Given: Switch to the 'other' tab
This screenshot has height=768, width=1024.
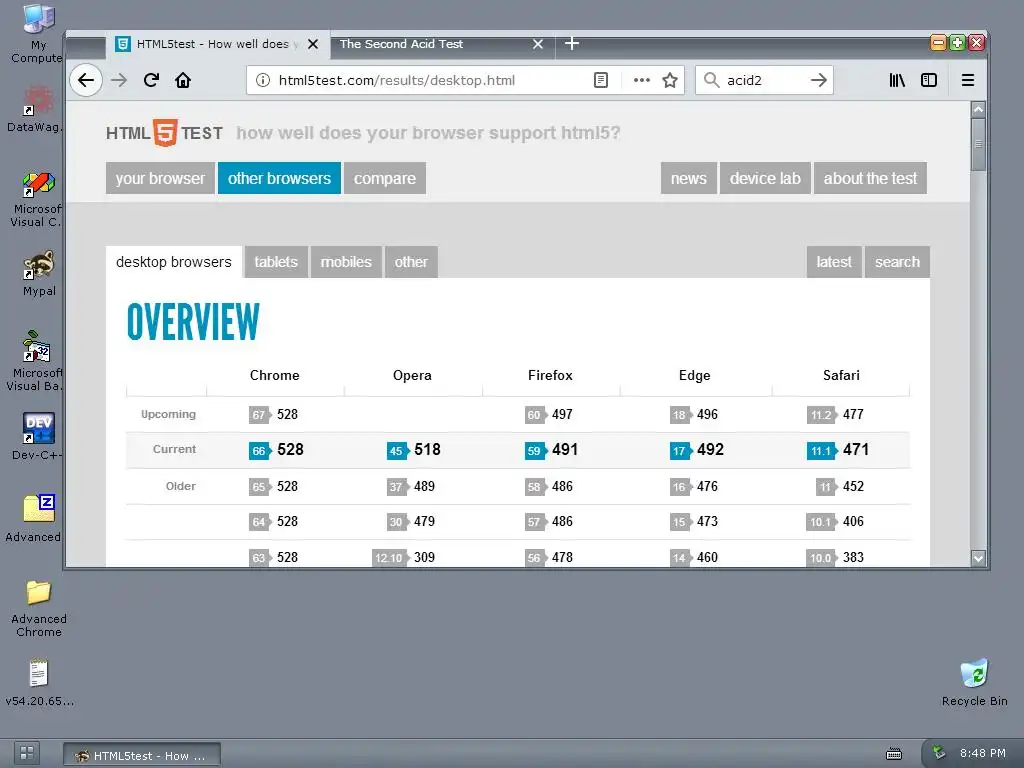Looking at the screenshot, I should click(x=411, y=262).
